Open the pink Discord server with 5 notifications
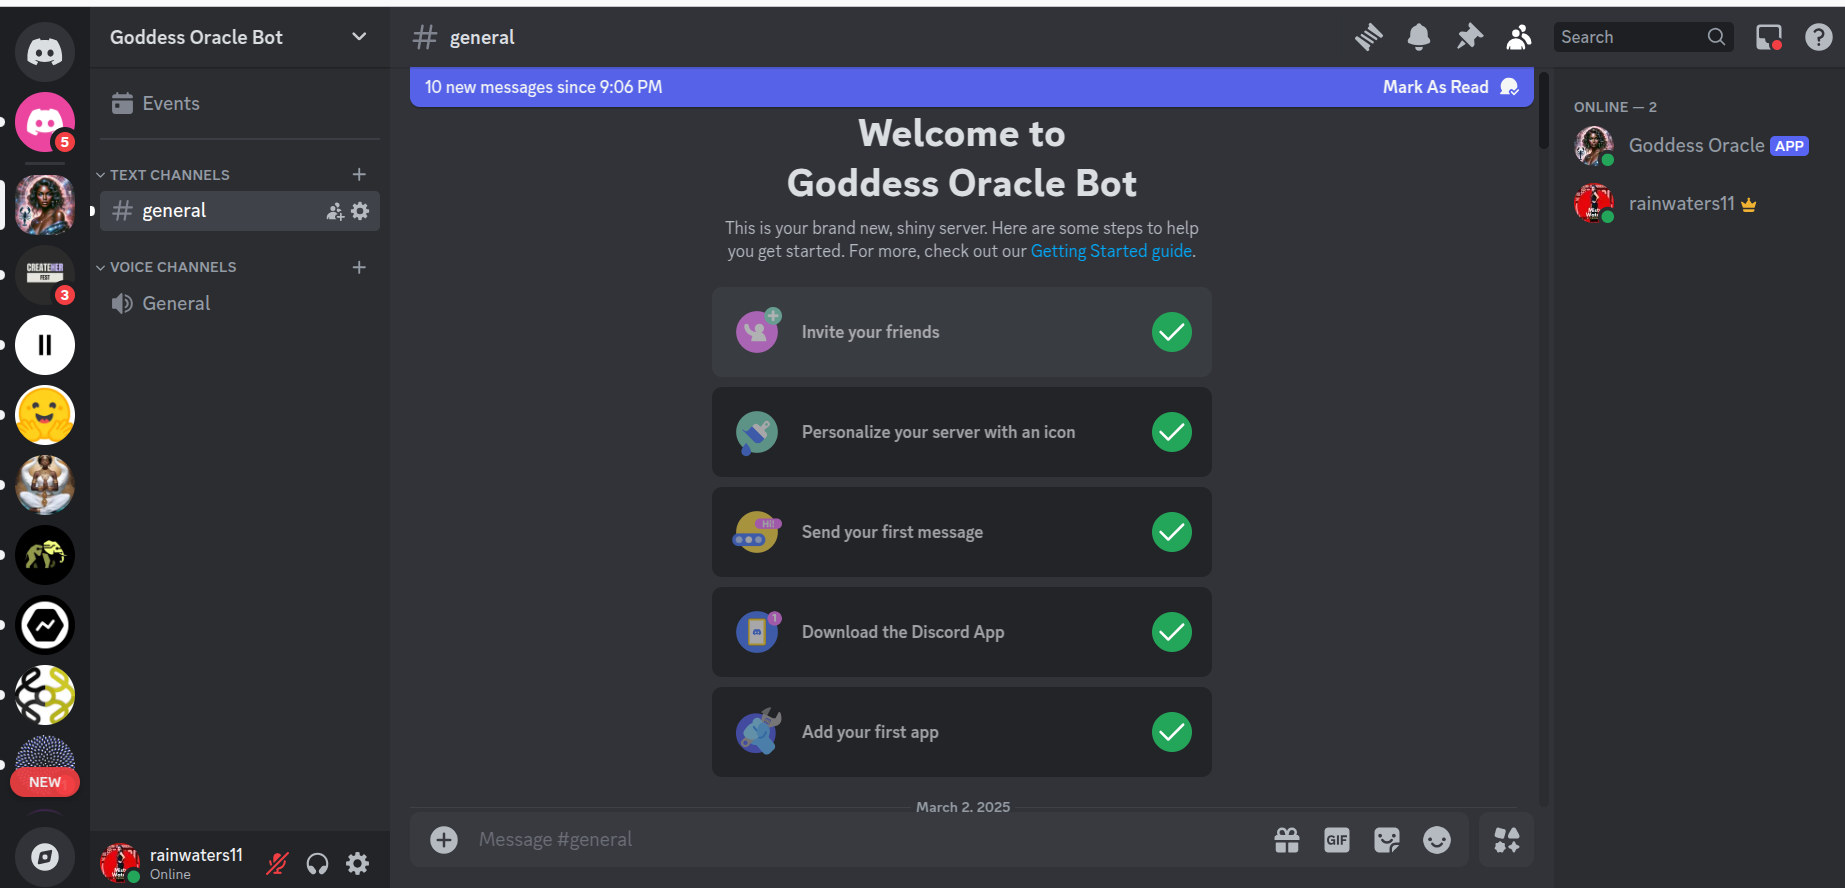 click(45, 122)
